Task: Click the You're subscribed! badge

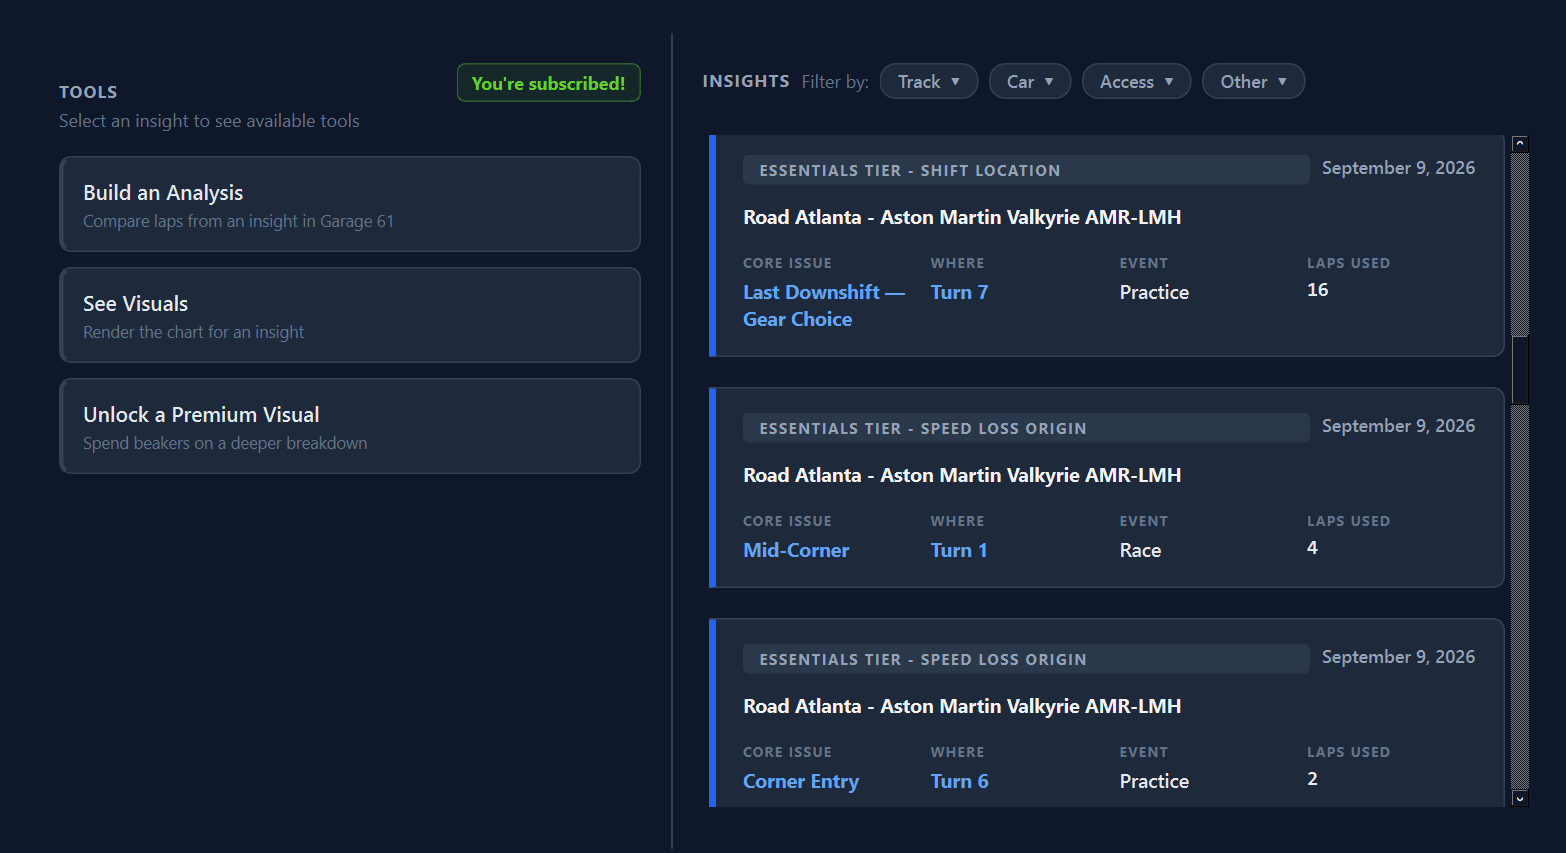Action: (548, 83)
